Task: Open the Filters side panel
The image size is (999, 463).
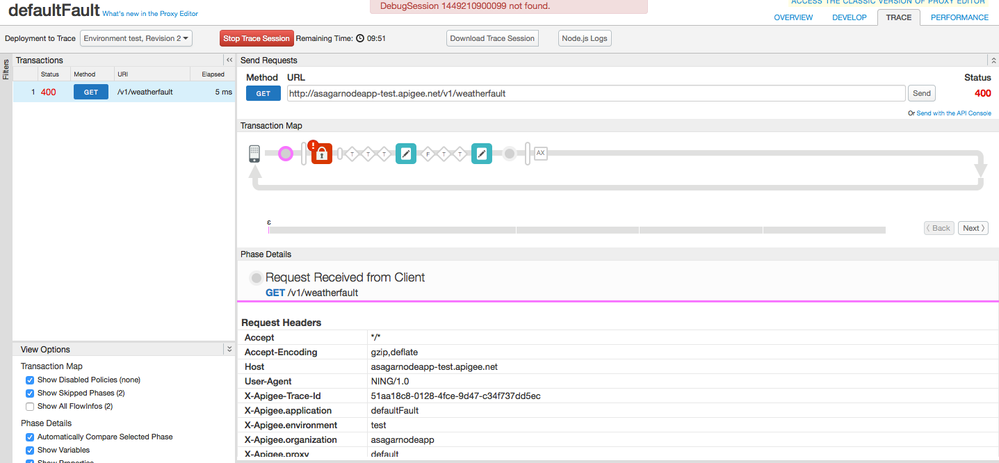Action: click(6, 69)
